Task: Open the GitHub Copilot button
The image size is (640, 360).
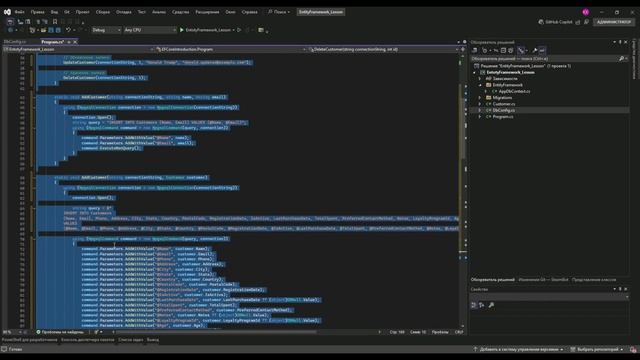Action: coord(556,22)
